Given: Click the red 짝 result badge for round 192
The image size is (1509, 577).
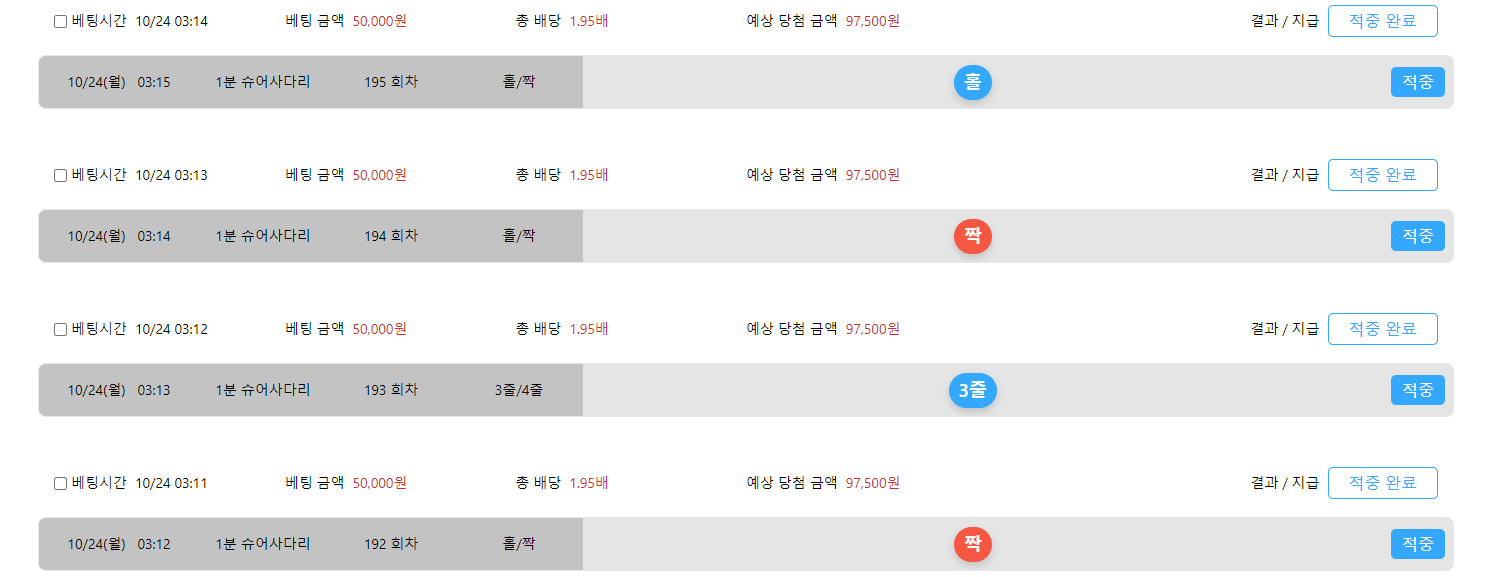Looking at the screenshot, I should pyautogui.click(x=972, y=544).
